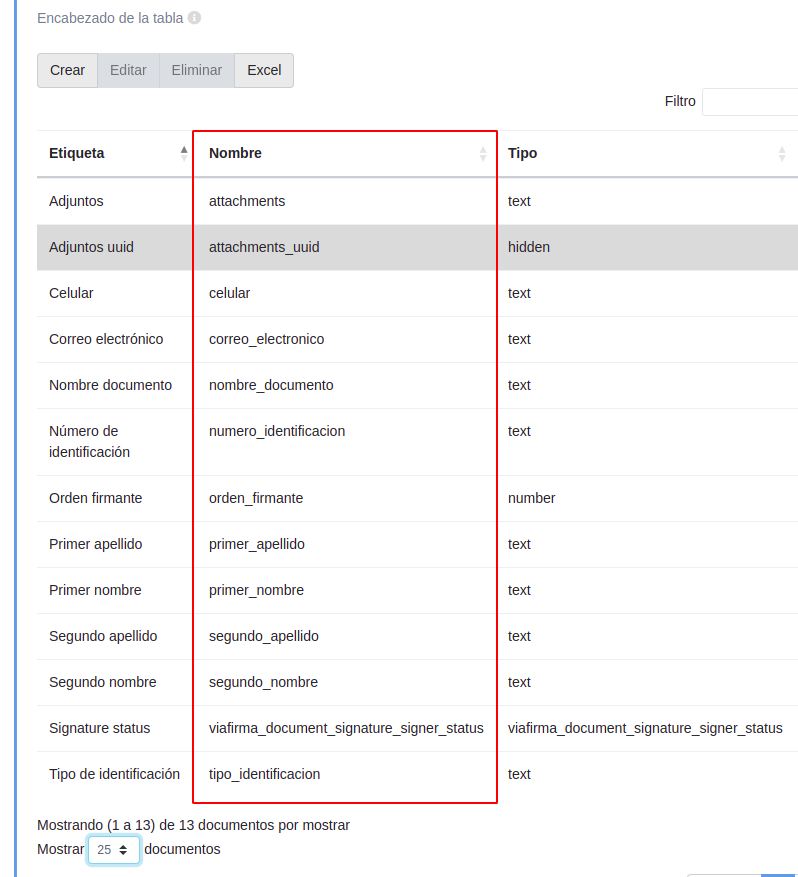The height and width of the screenshot is (877, 798).
Task: Sort table by Tipo column arrows
Action: (x=782, y=153)
